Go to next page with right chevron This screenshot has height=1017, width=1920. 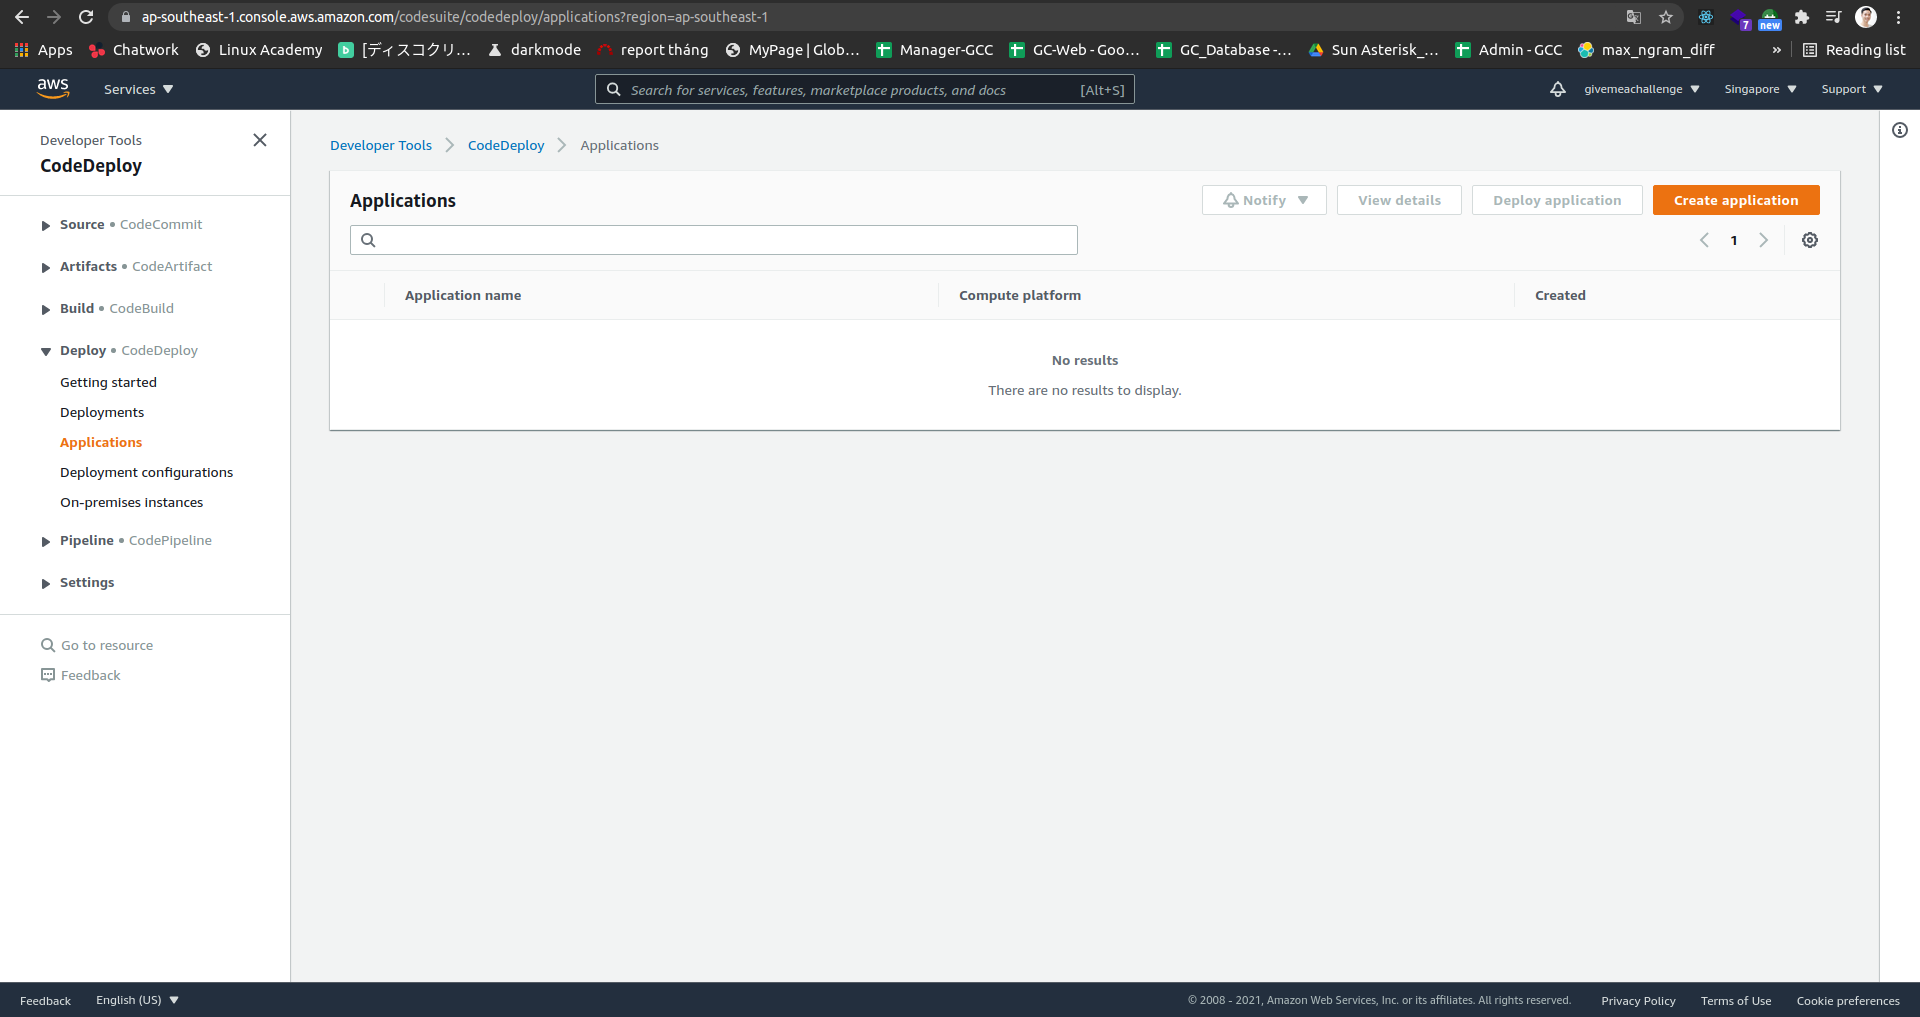(x=1763, y=240)
